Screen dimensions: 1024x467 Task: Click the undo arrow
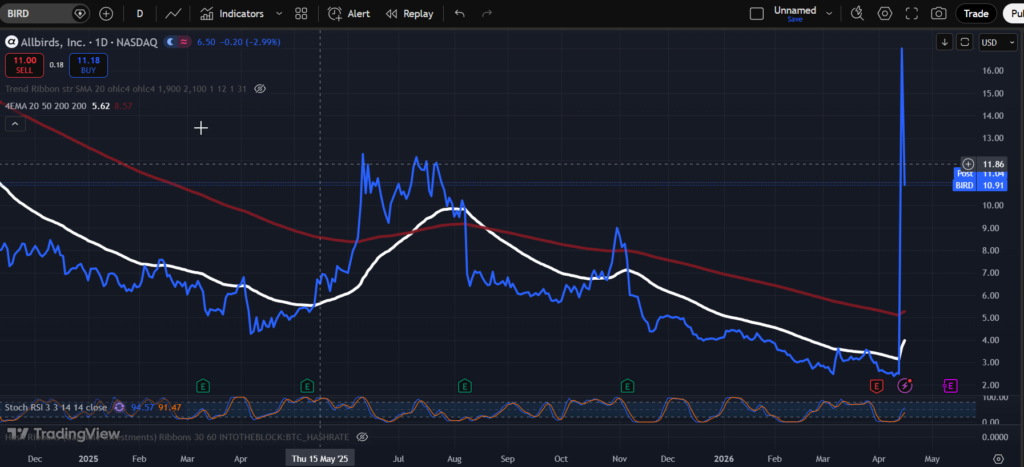pos(459,14)
